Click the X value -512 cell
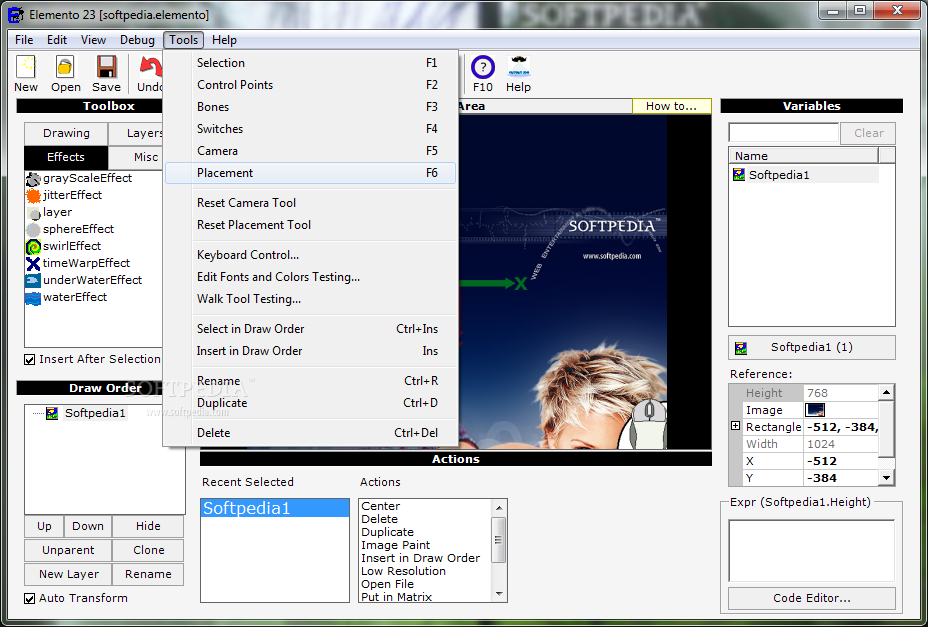The width and height of the screenshot is (928, 627). point(841,461)
